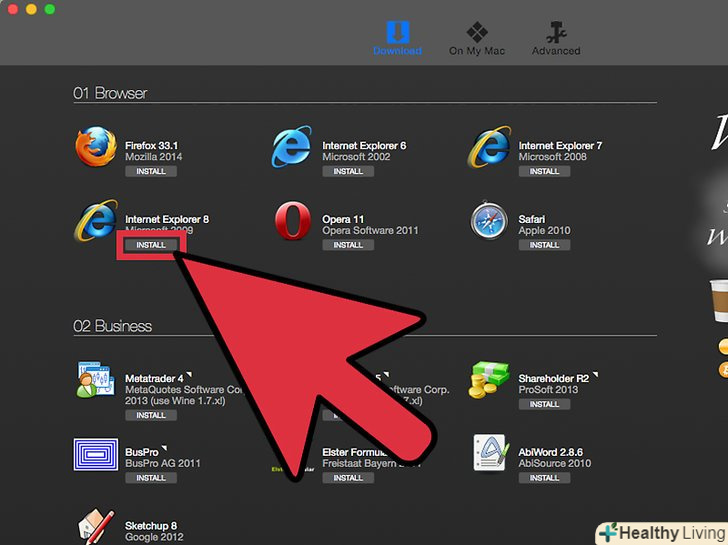Install Opera 11

(x=348, y=245)
